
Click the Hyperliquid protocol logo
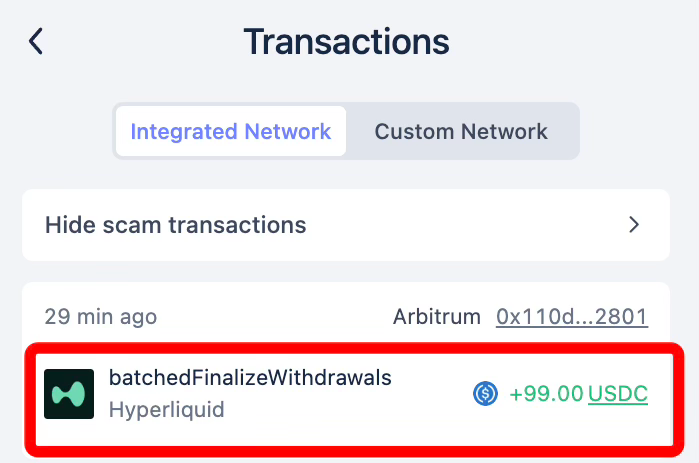69,394
